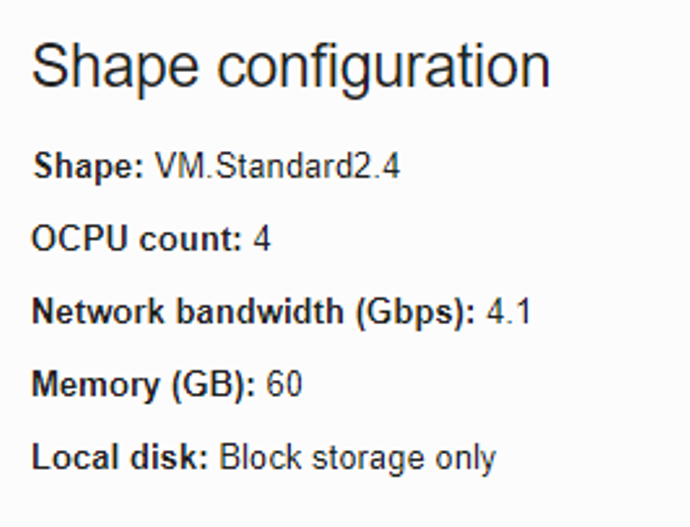690x527 pixels.
Task: Select the "Block storage only" value
Action: 357,458
